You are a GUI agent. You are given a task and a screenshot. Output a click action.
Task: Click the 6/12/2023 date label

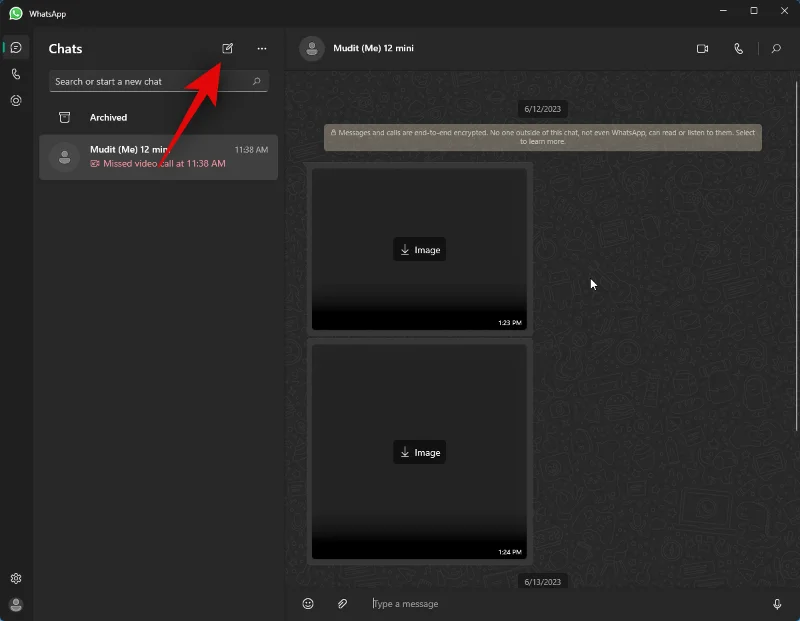click(x=542, y=109)
